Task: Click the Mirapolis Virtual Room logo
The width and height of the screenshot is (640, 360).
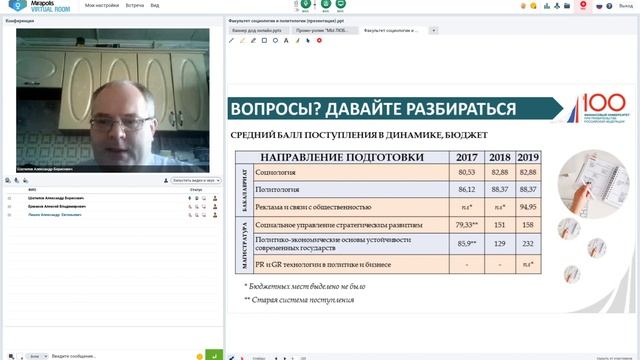Action: (x=39, y=6)
